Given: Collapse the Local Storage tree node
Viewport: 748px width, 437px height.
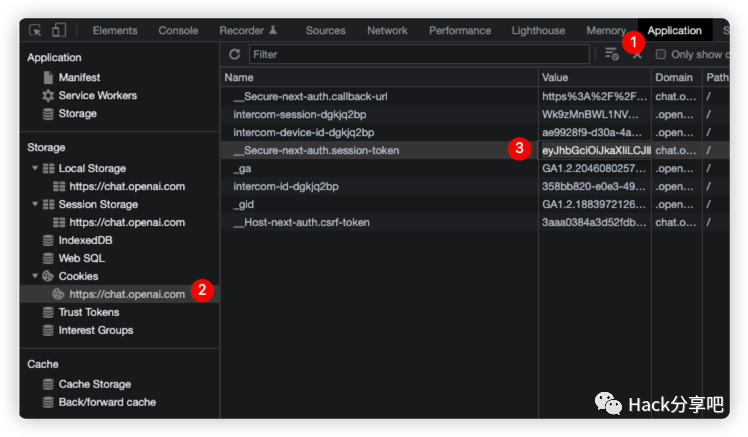Looking at the screenshot, I should tap(35, 168).
